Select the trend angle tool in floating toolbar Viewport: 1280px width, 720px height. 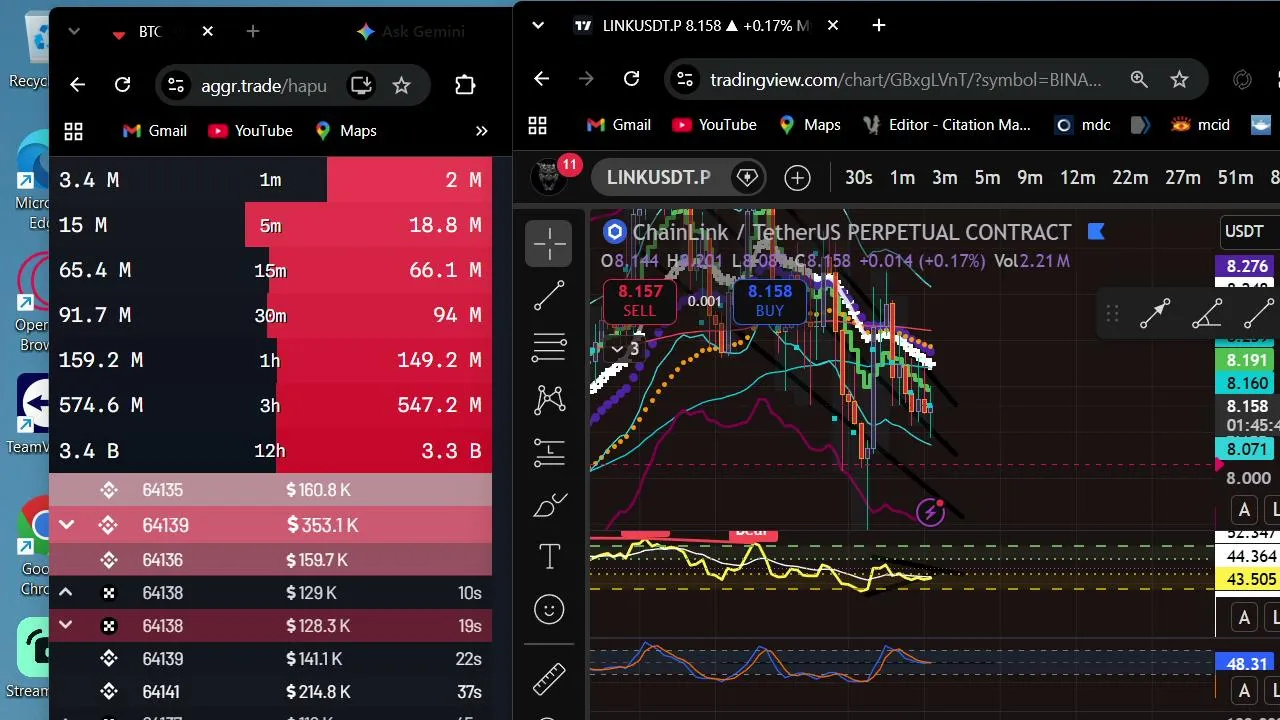tap(1208, 314)
